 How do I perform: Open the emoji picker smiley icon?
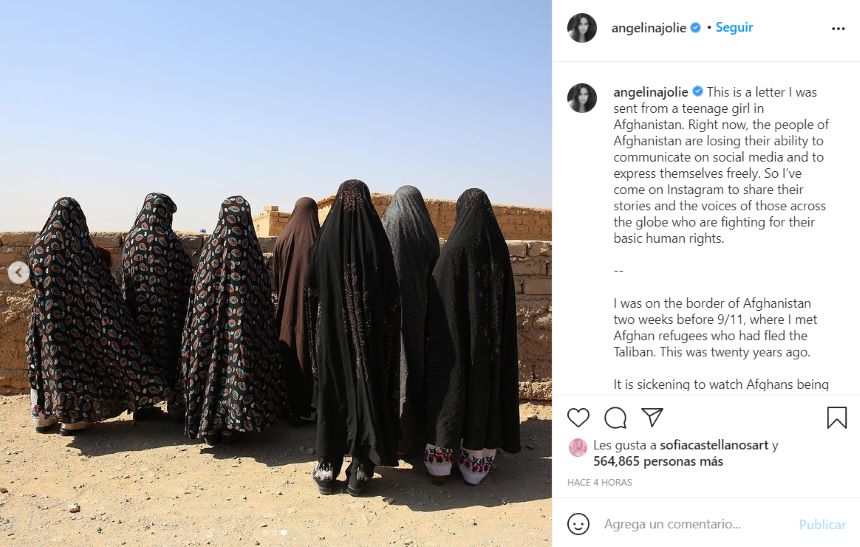coord(578,524)
